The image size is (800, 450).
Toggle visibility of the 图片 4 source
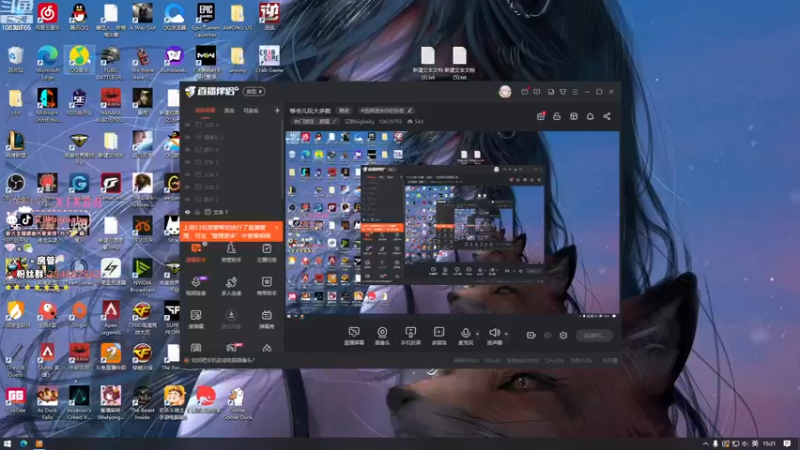(188, 149)
